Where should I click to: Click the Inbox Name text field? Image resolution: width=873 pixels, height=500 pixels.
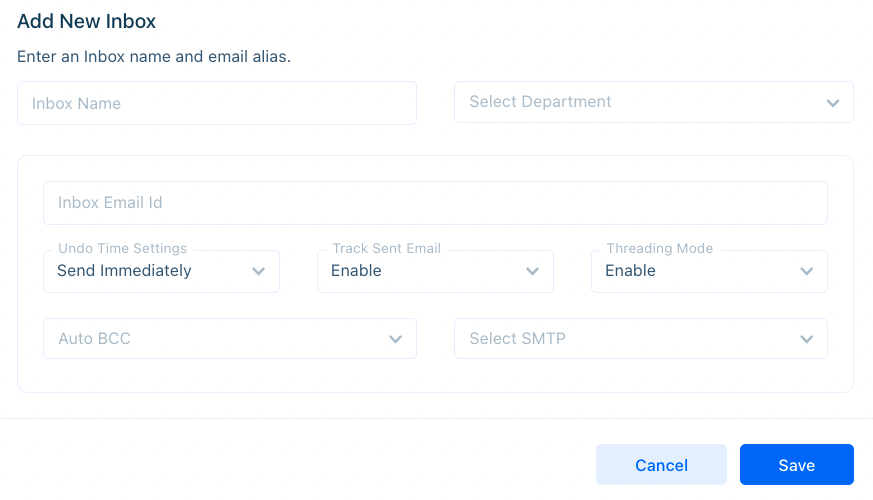pyautogui.click(x=217, y=103)
